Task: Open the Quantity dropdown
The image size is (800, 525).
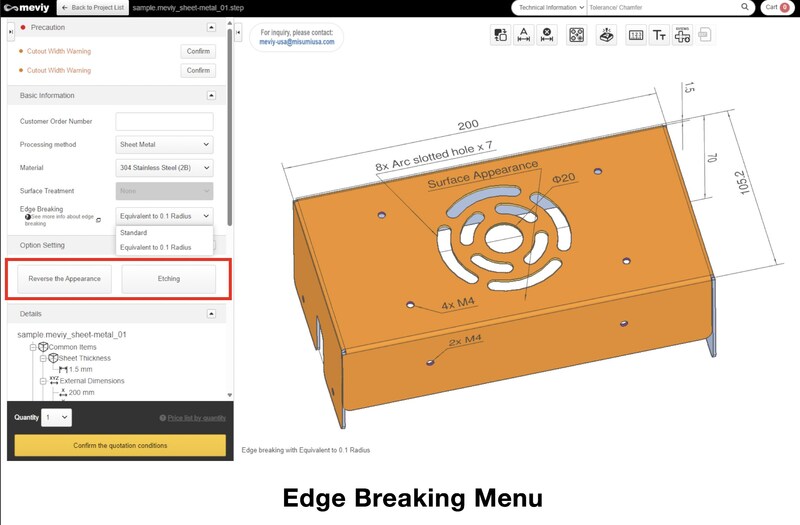Action: [x=57, y=417]
